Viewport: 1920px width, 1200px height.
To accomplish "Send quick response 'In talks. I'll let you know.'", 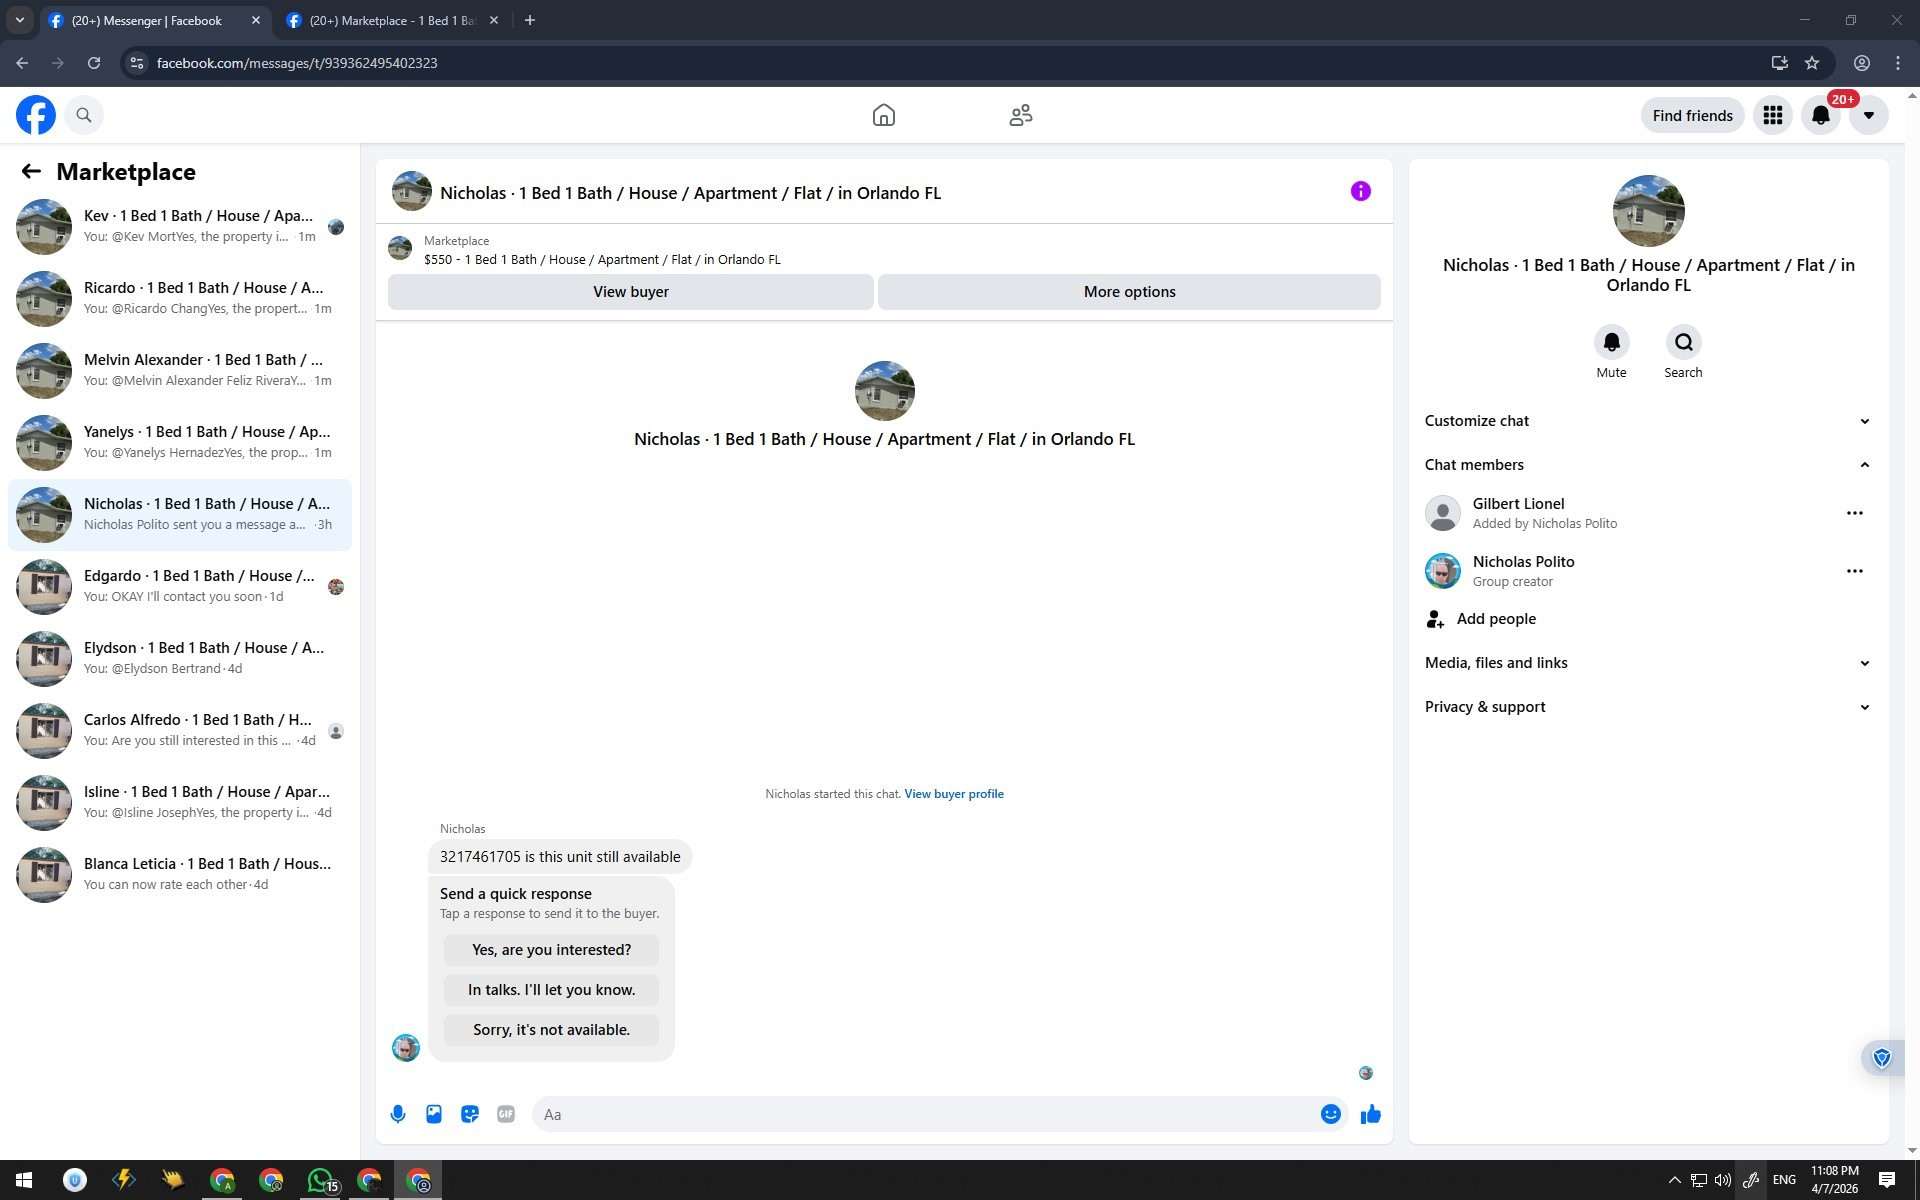I will (x=551, y=990).
